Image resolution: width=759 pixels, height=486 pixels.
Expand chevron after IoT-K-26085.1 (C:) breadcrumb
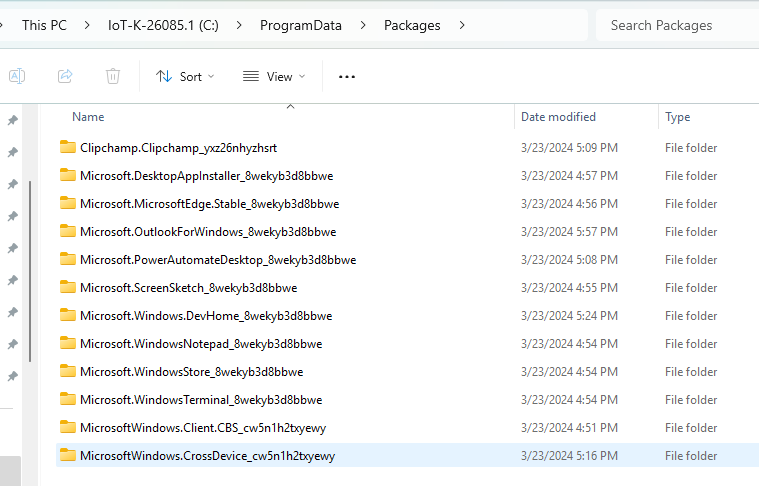click(x=239, y=25)
